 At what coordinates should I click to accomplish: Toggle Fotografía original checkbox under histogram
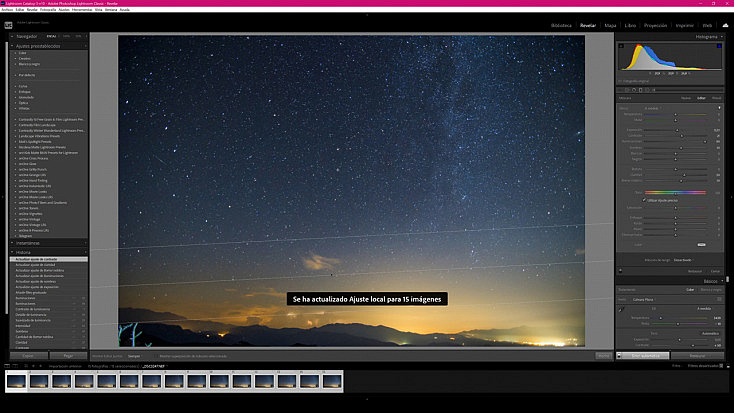point(621,81)
